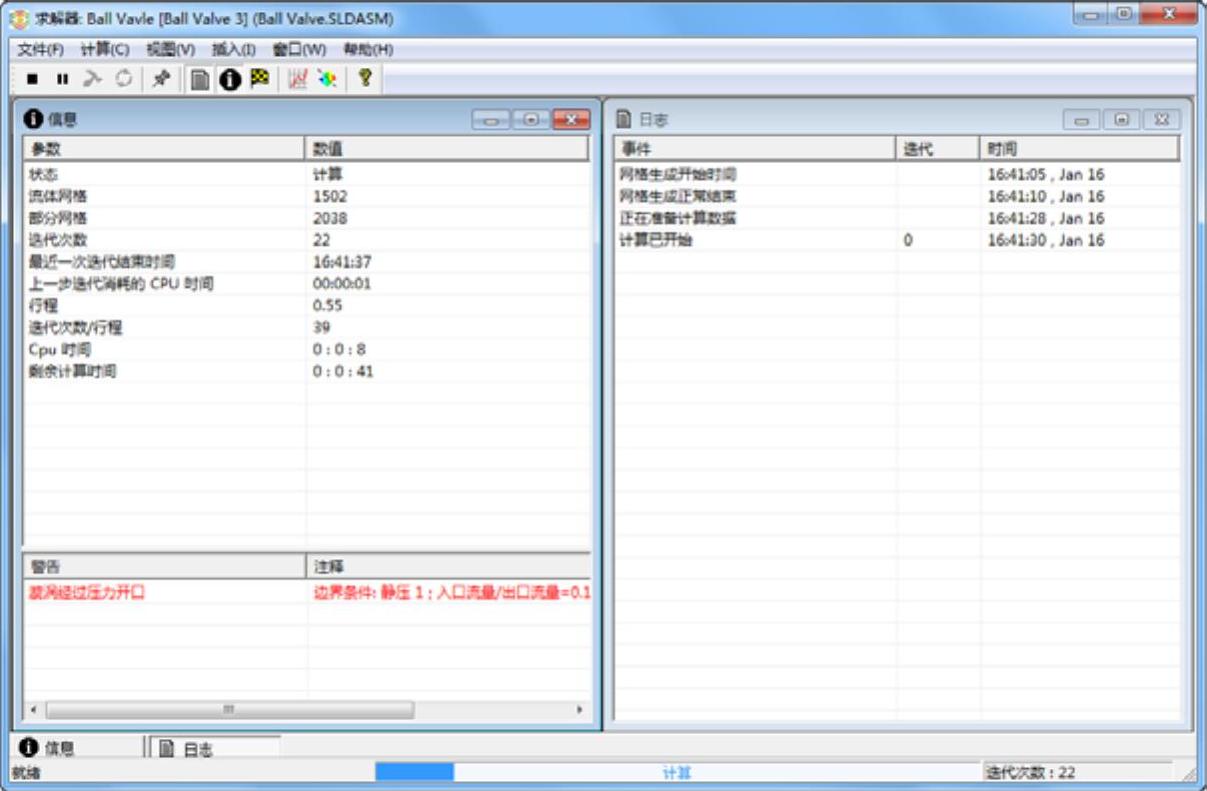Viewport: 1207px width, 791px height.
Task: Show the info window via black info icon
Action: 230,79
